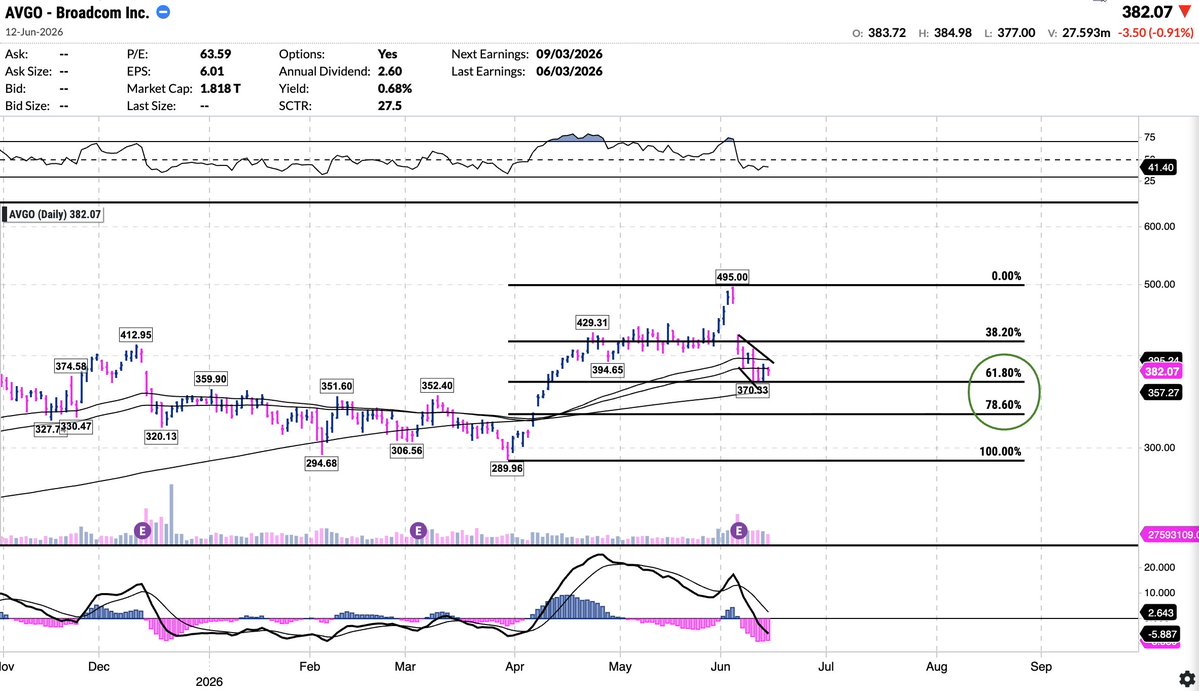Click the P/E value 63.59
This screenshot has width=1199, height=691.
[216, 54]
